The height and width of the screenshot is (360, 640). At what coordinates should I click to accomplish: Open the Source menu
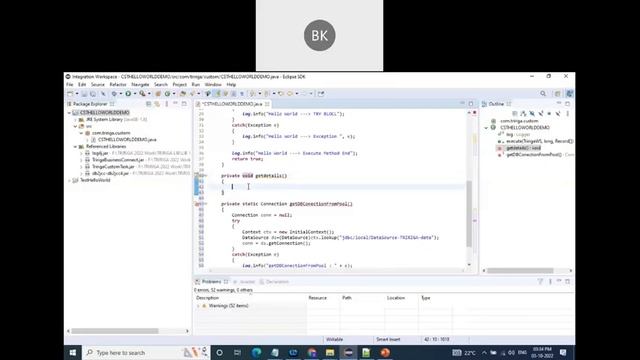click(98, 84)
